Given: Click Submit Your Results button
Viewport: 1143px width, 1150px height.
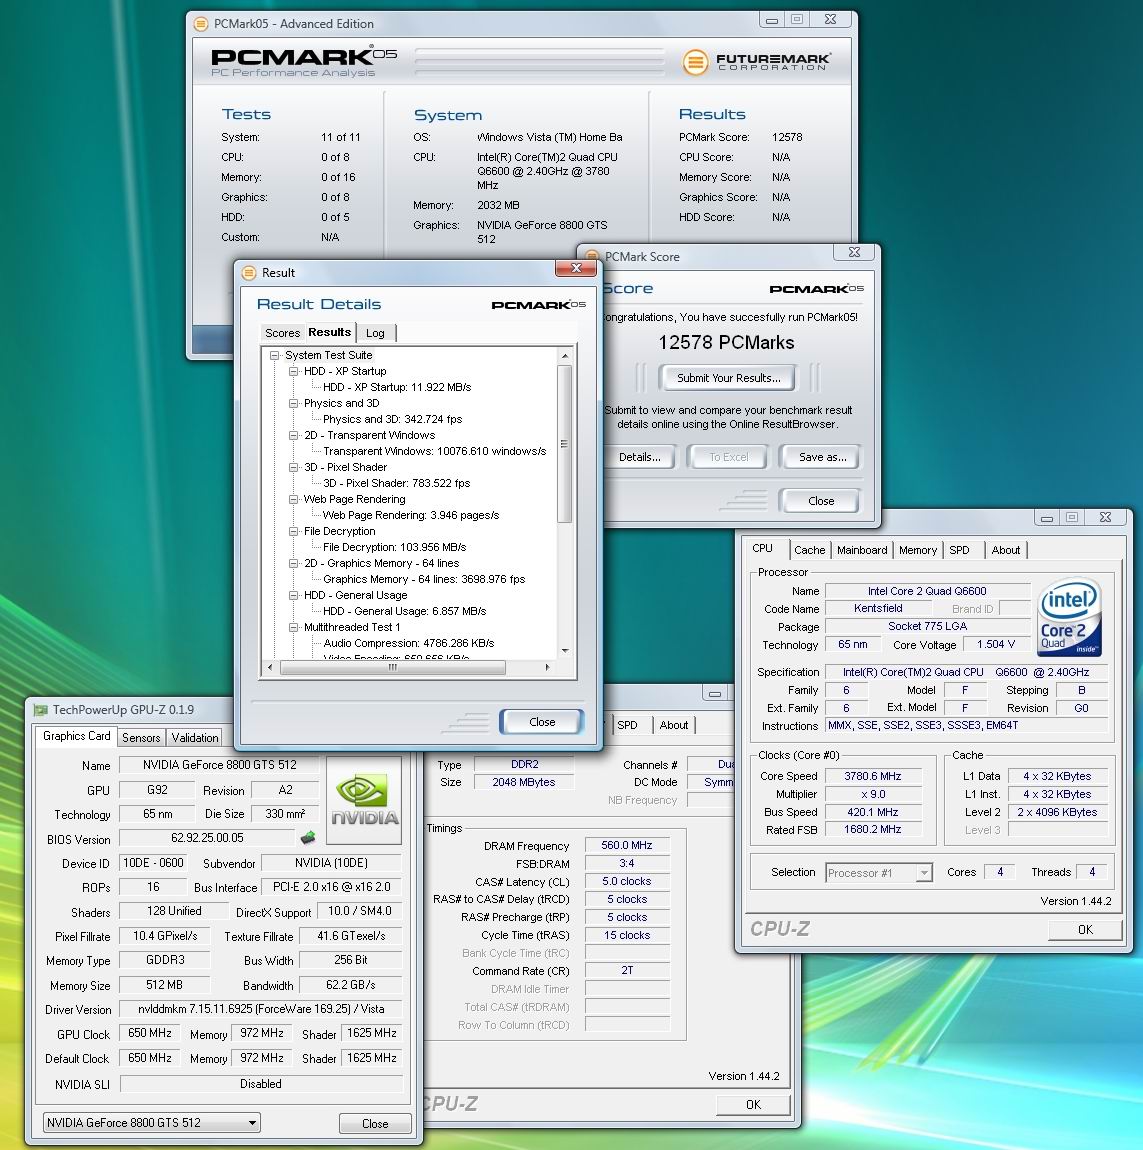Looking at the screenshot, I should coord(728,378).
